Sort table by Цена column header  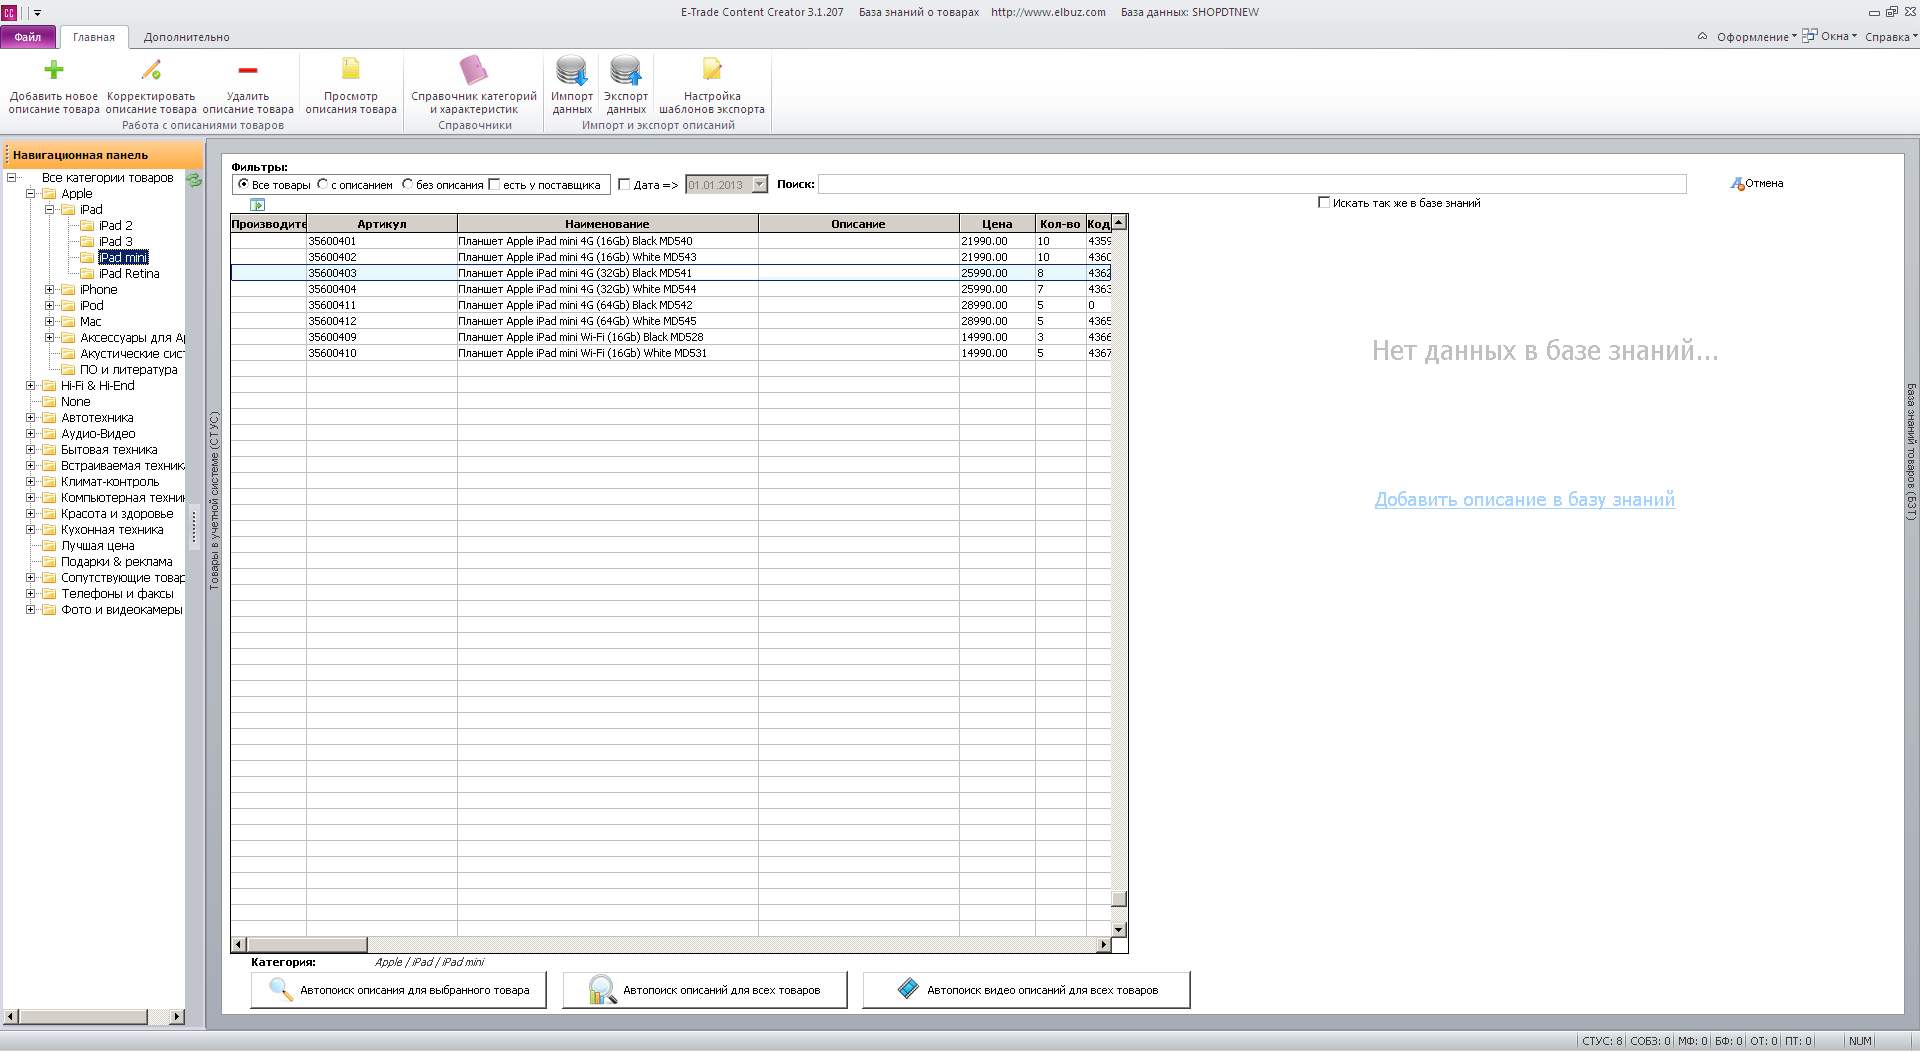pyautogui.click(x=997, y=224)
